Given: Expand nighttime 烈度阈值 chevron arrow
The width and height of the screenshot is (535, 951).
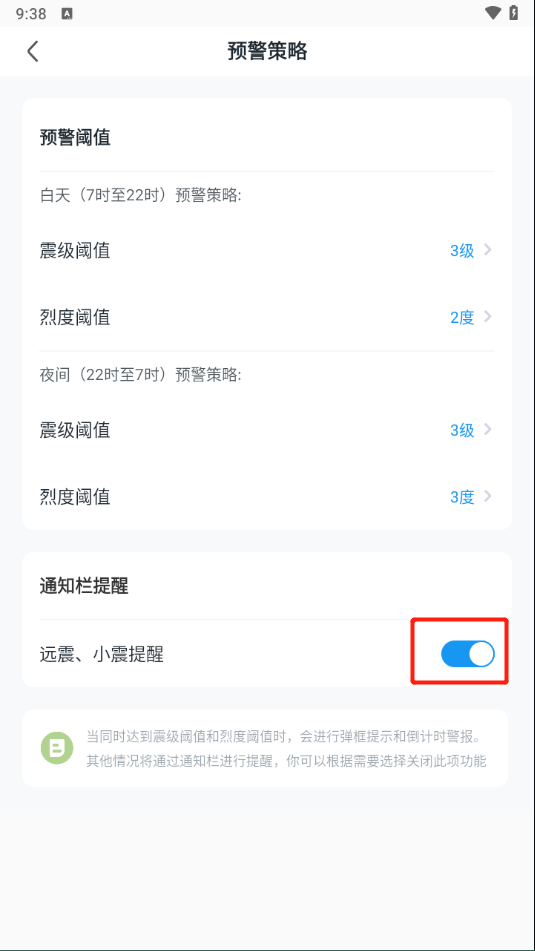Looking at the screenshot, I should point(488,497).
